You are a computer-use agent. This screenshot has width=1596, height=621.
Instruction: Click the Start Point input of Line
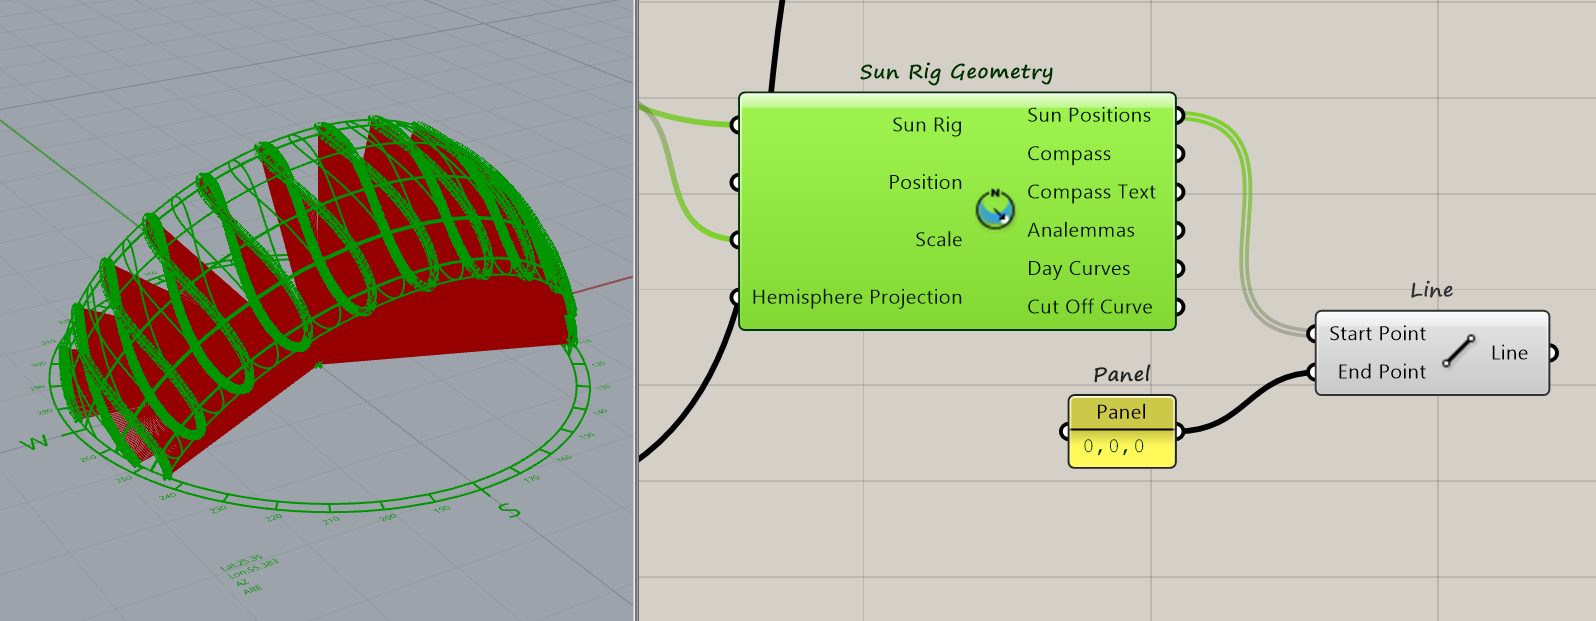pyautogui.click(x=1377, y=334)
